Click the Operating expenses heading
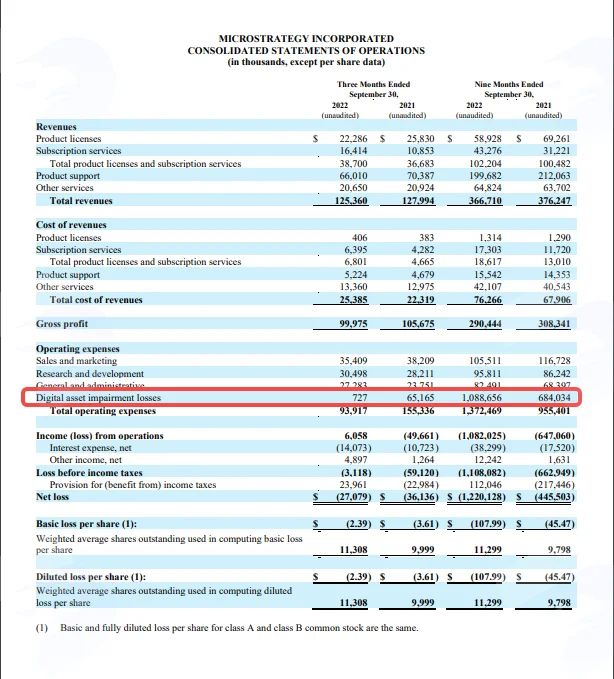 click(x=78, y=349)
